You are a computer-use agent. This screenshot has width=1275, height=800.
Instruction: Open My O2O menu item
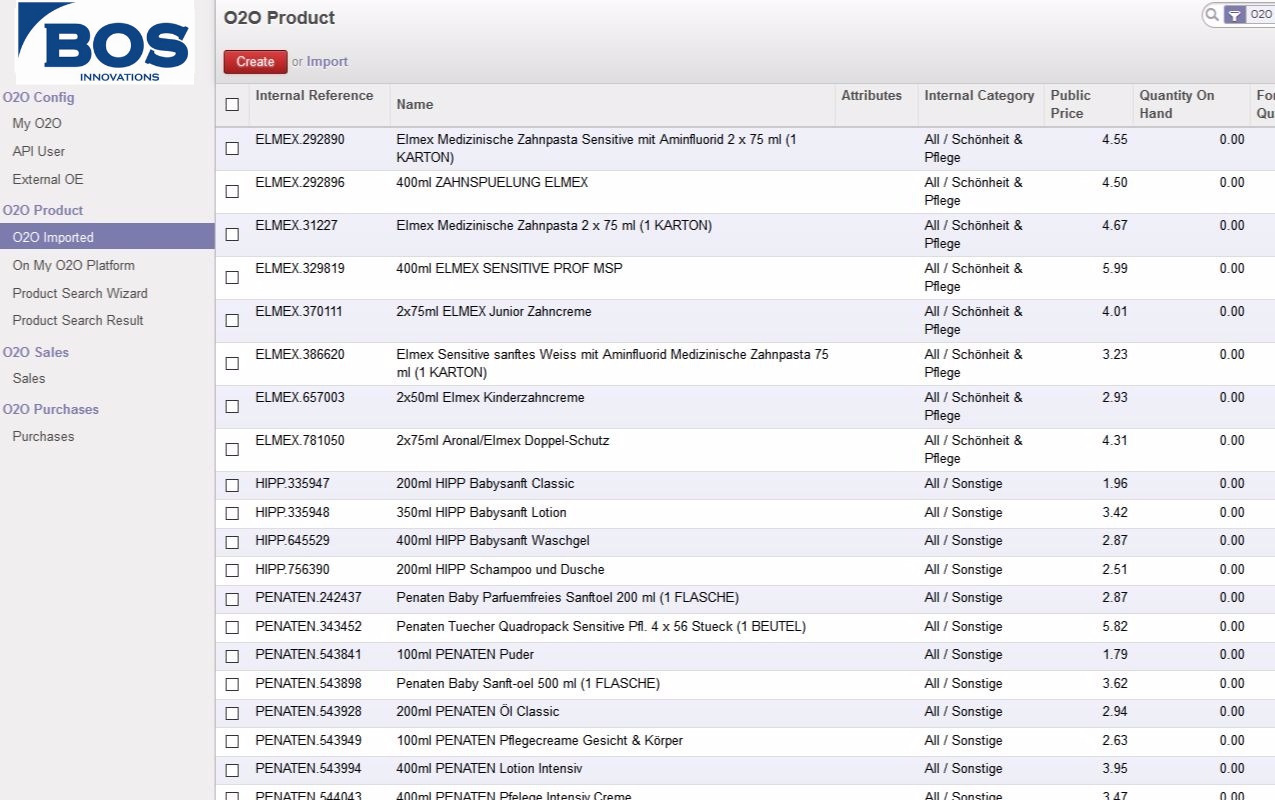click(37, 124)
